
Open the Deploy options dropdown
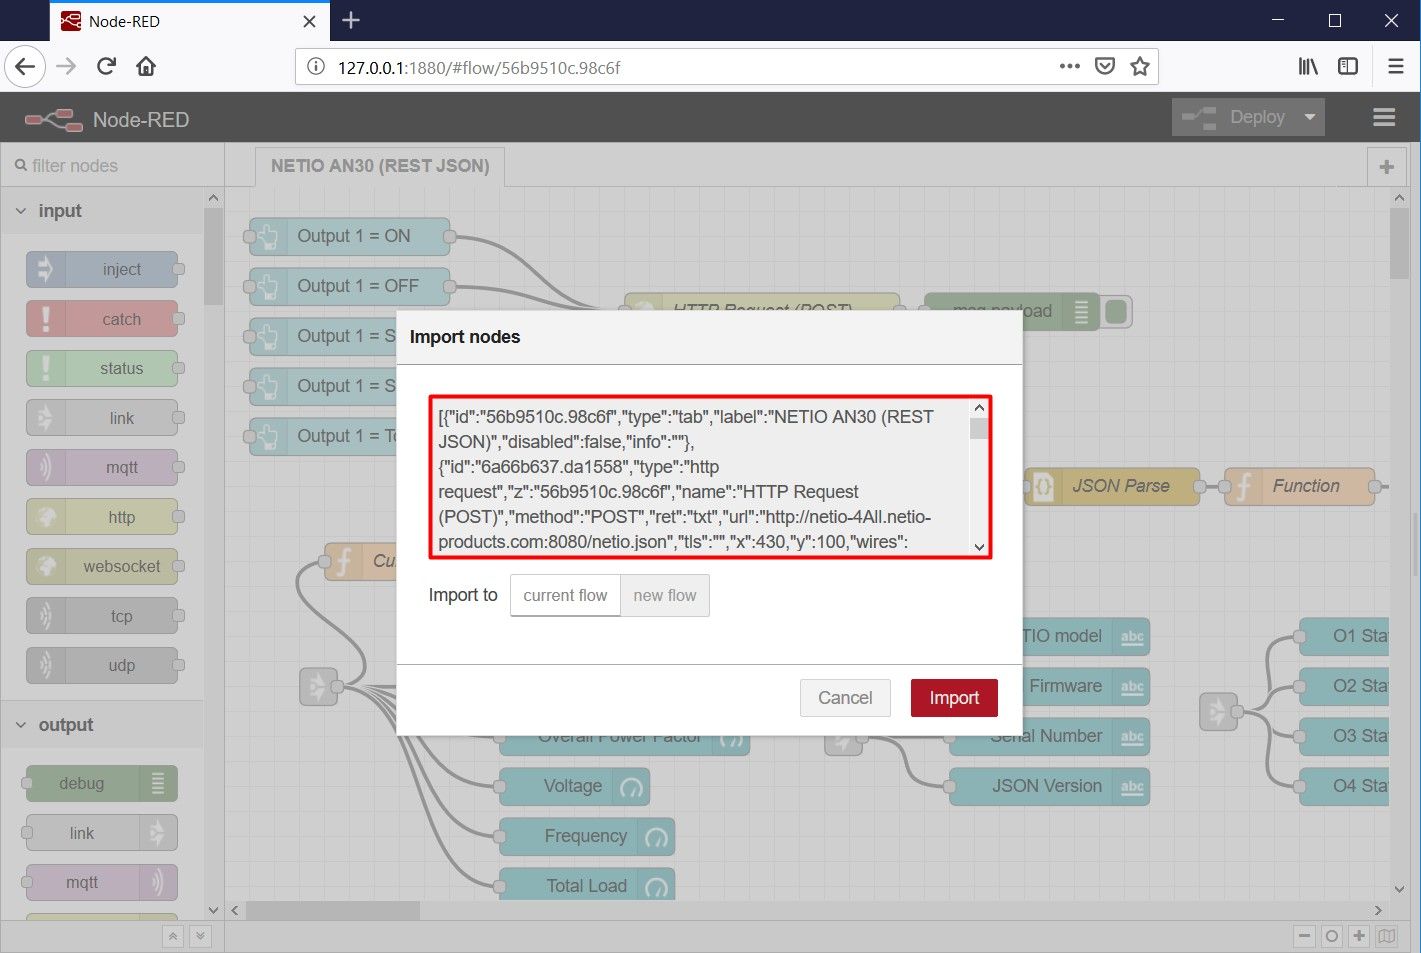(x=1310, y=117)
